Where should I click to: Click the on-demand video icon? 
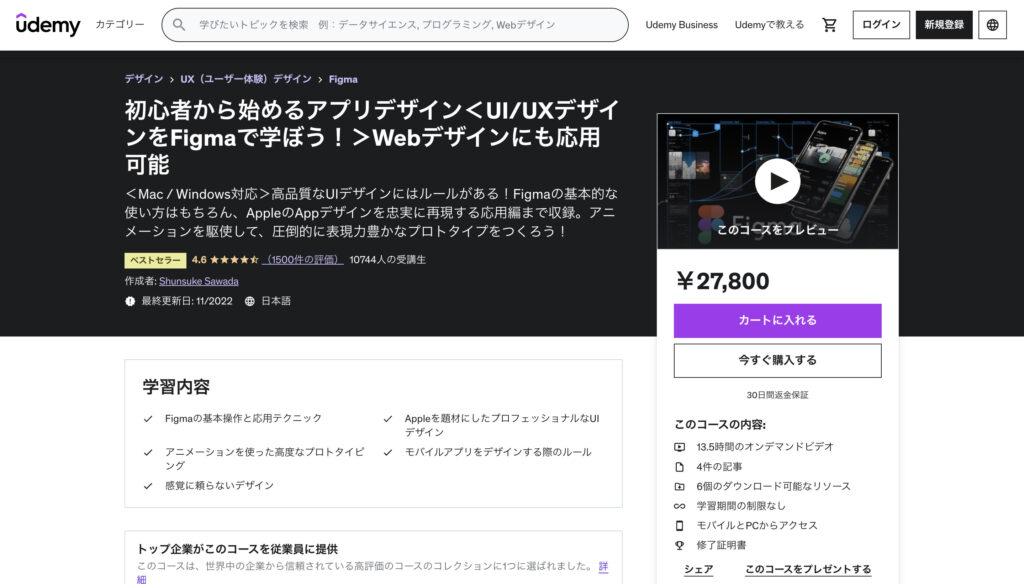(680, 447)
